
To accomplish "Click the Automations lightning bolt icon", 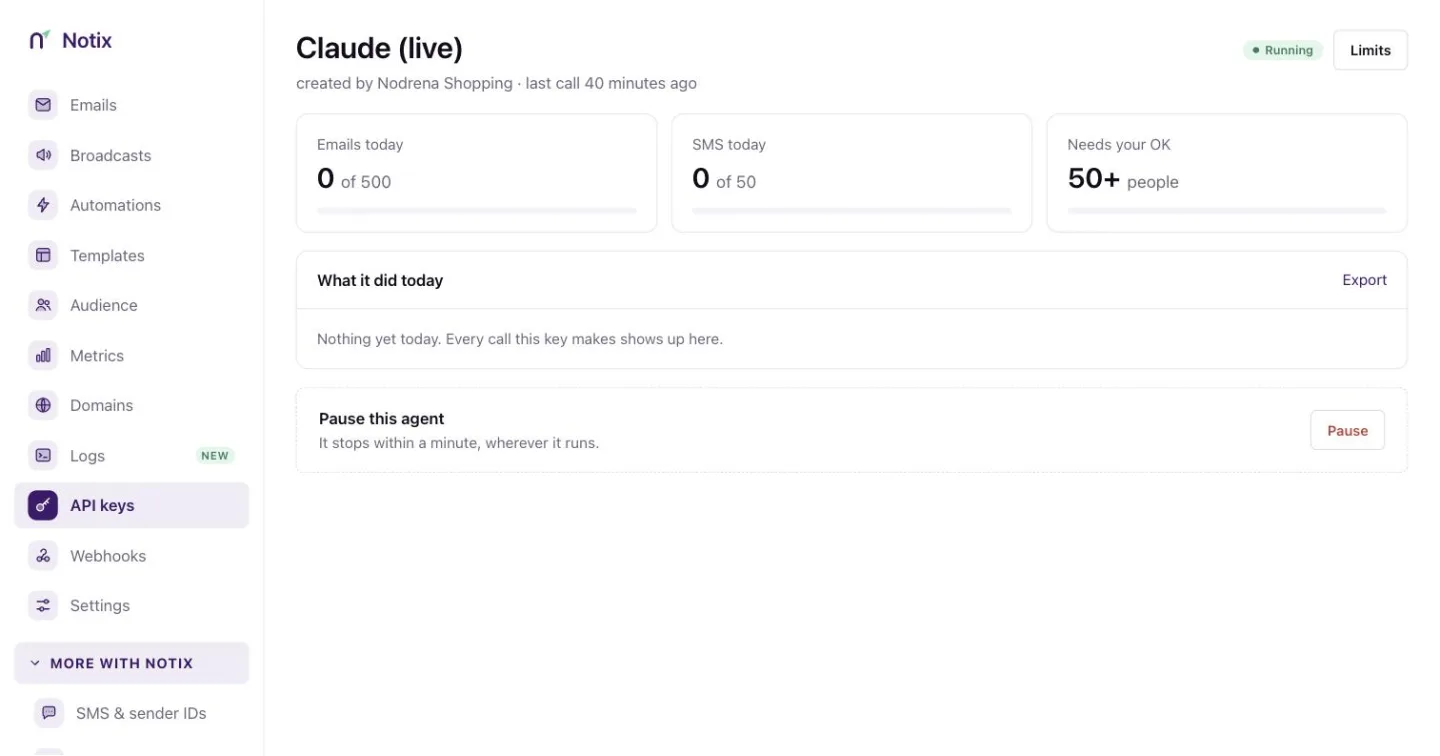I will 43,205.
